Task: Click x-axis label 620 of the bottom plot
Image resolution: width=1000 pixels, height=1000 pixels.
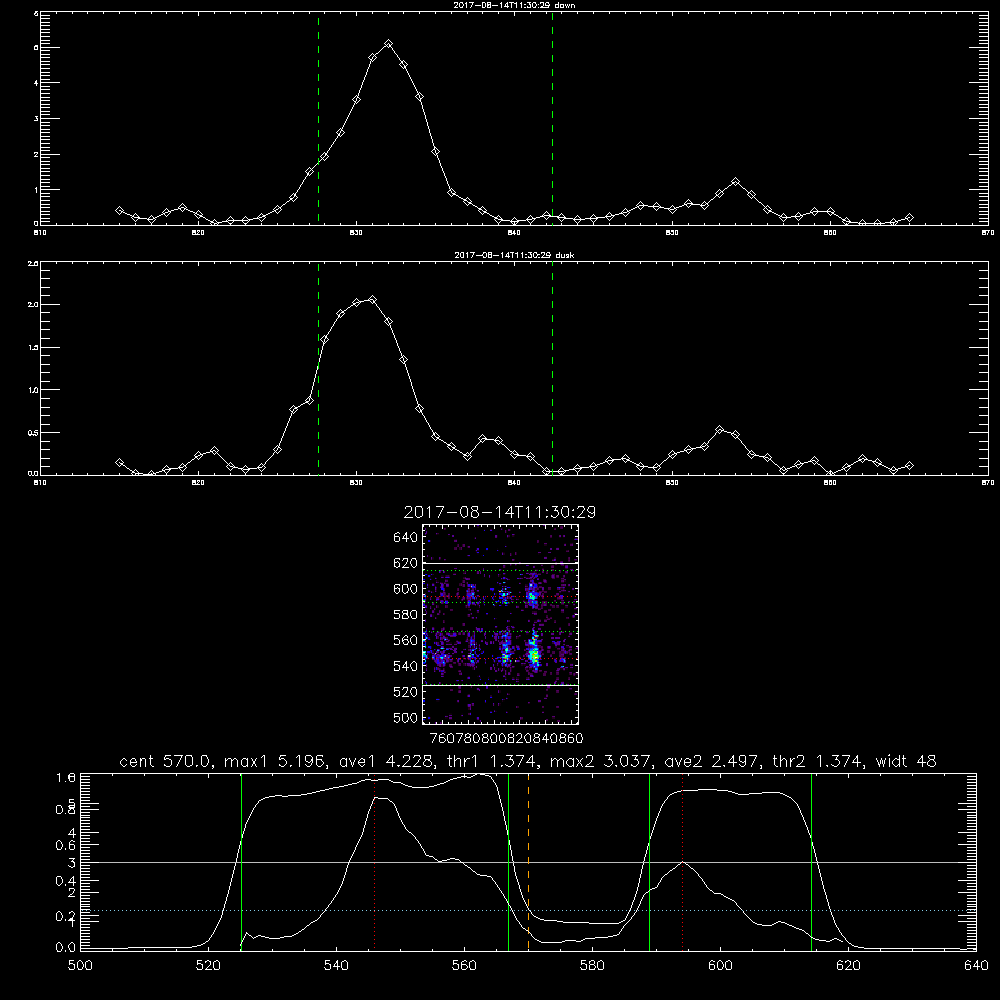Action: coord(848,966)
